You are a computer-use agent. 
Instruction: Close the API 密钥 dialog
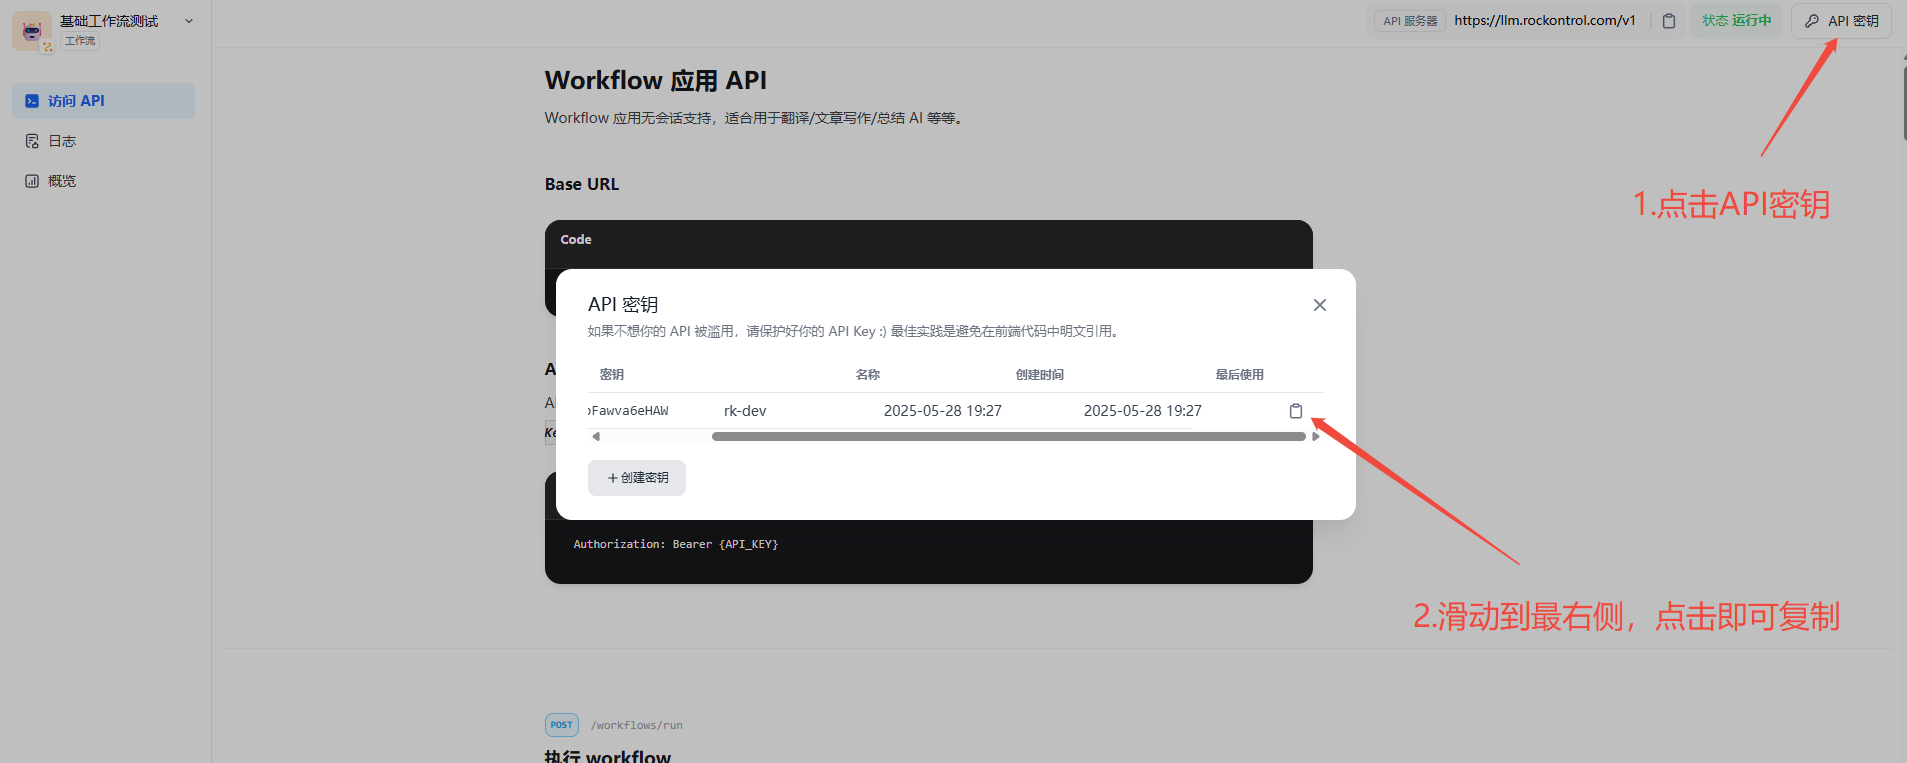[x=1319, y=305]
